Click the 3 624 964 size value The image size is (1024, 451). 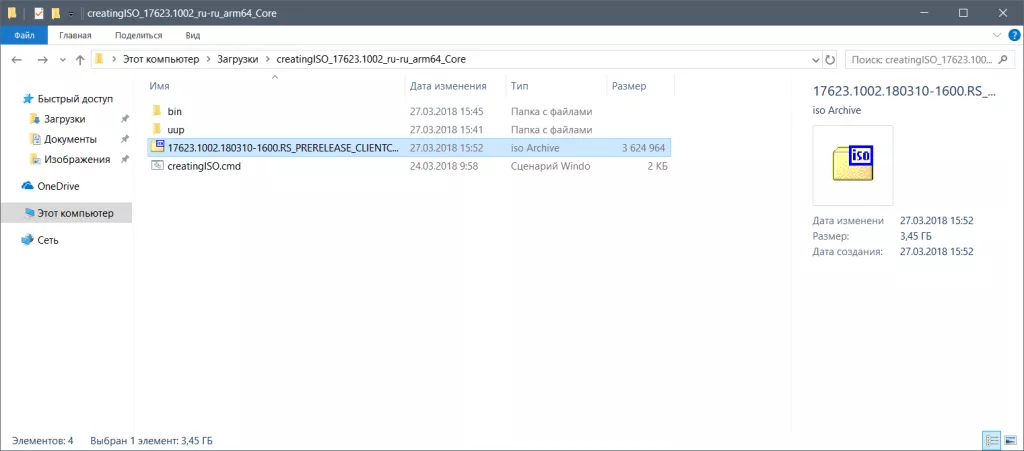(643, 148)
